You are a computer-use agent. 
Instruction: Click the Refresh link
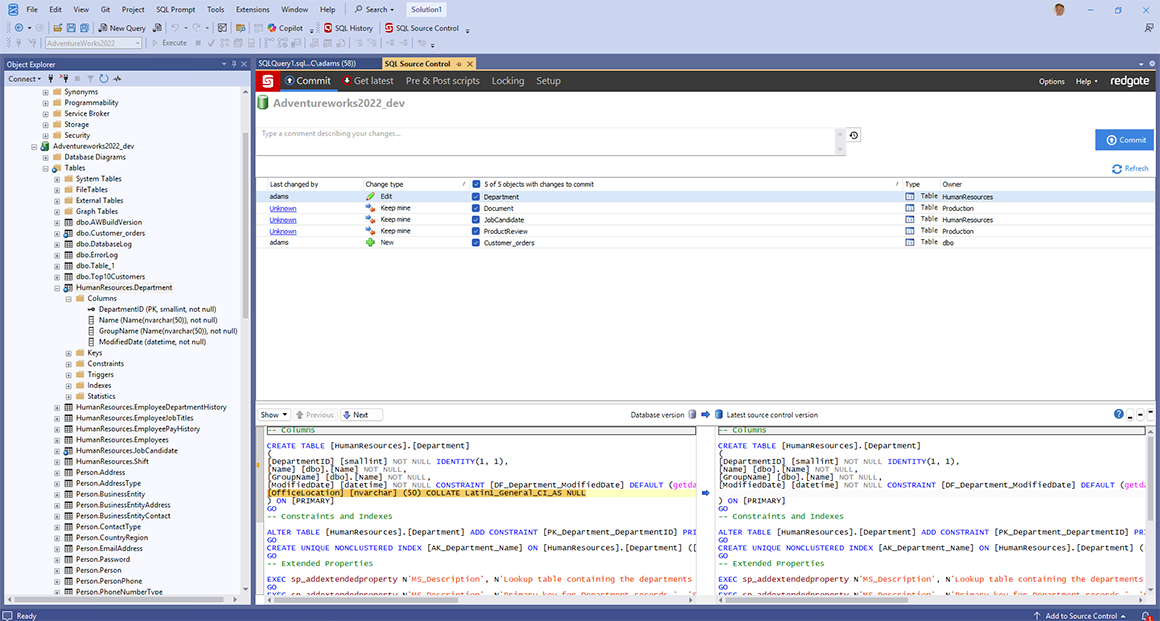1130,168
